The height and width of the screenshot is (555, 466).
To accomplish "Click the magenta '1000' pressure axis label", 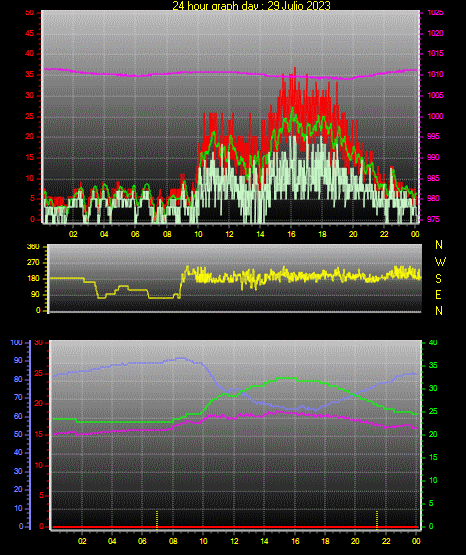I will [436, 116].
